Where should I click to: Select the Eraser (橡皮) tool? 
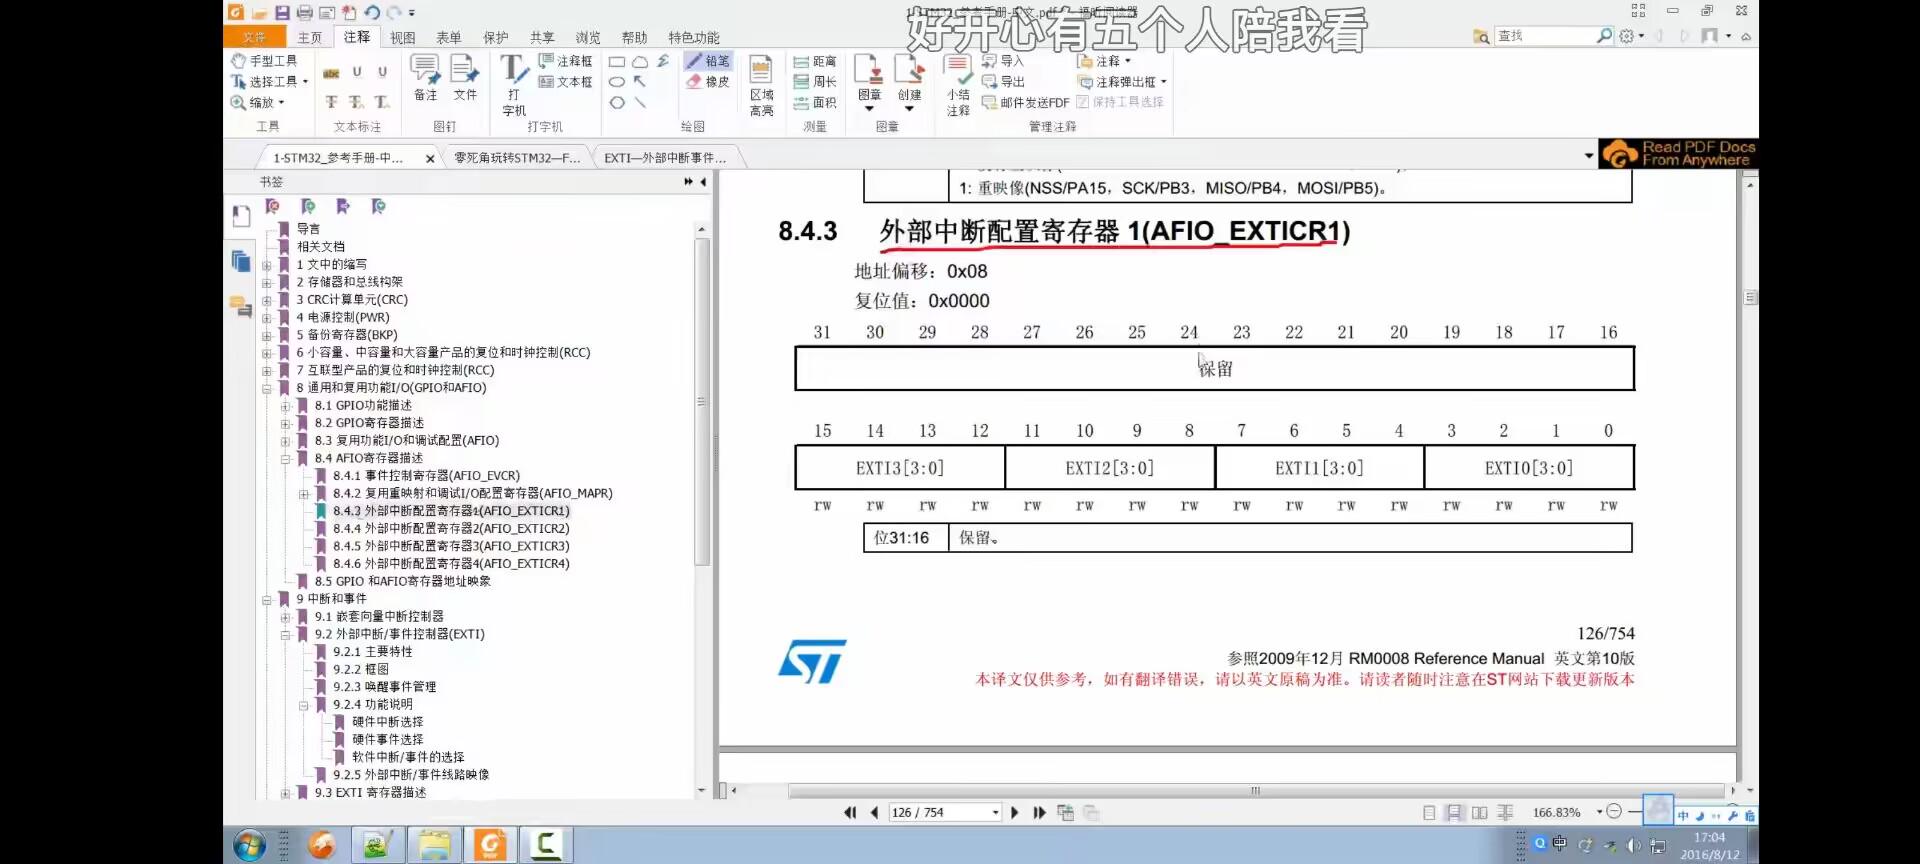click(x=708, y=82)
